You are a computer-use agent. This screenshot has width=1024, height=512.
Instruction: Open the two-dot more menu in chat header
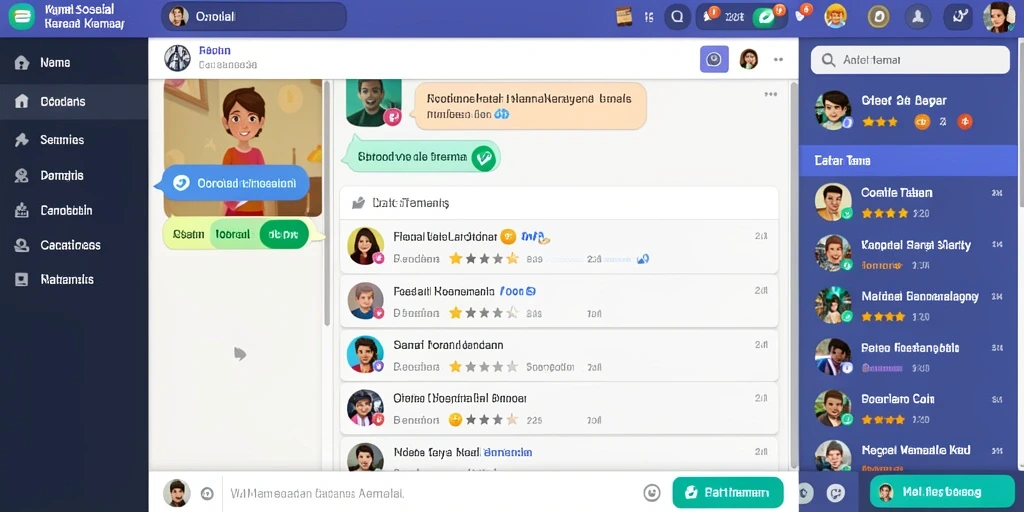[x=778, y=59]
